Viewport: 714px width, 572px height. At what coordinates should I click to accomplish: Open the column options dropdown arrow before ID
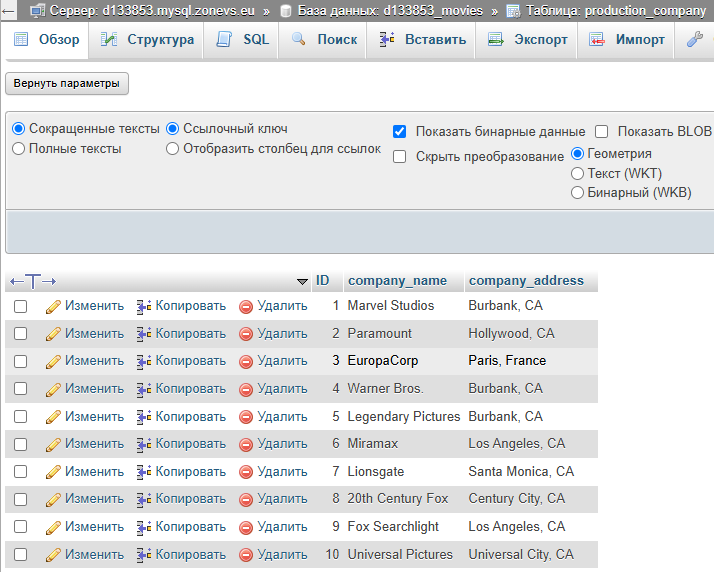coord(302,282)
